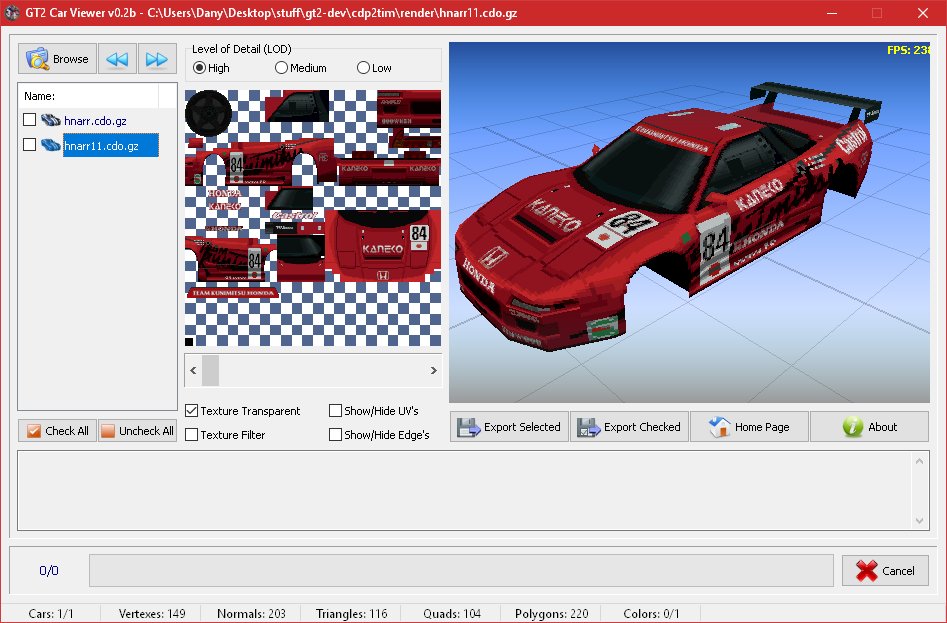The width and height of the screenshot is (947, 623).
Task: Click the Quads: 104 status entry
Action: [x=452, y=613]
